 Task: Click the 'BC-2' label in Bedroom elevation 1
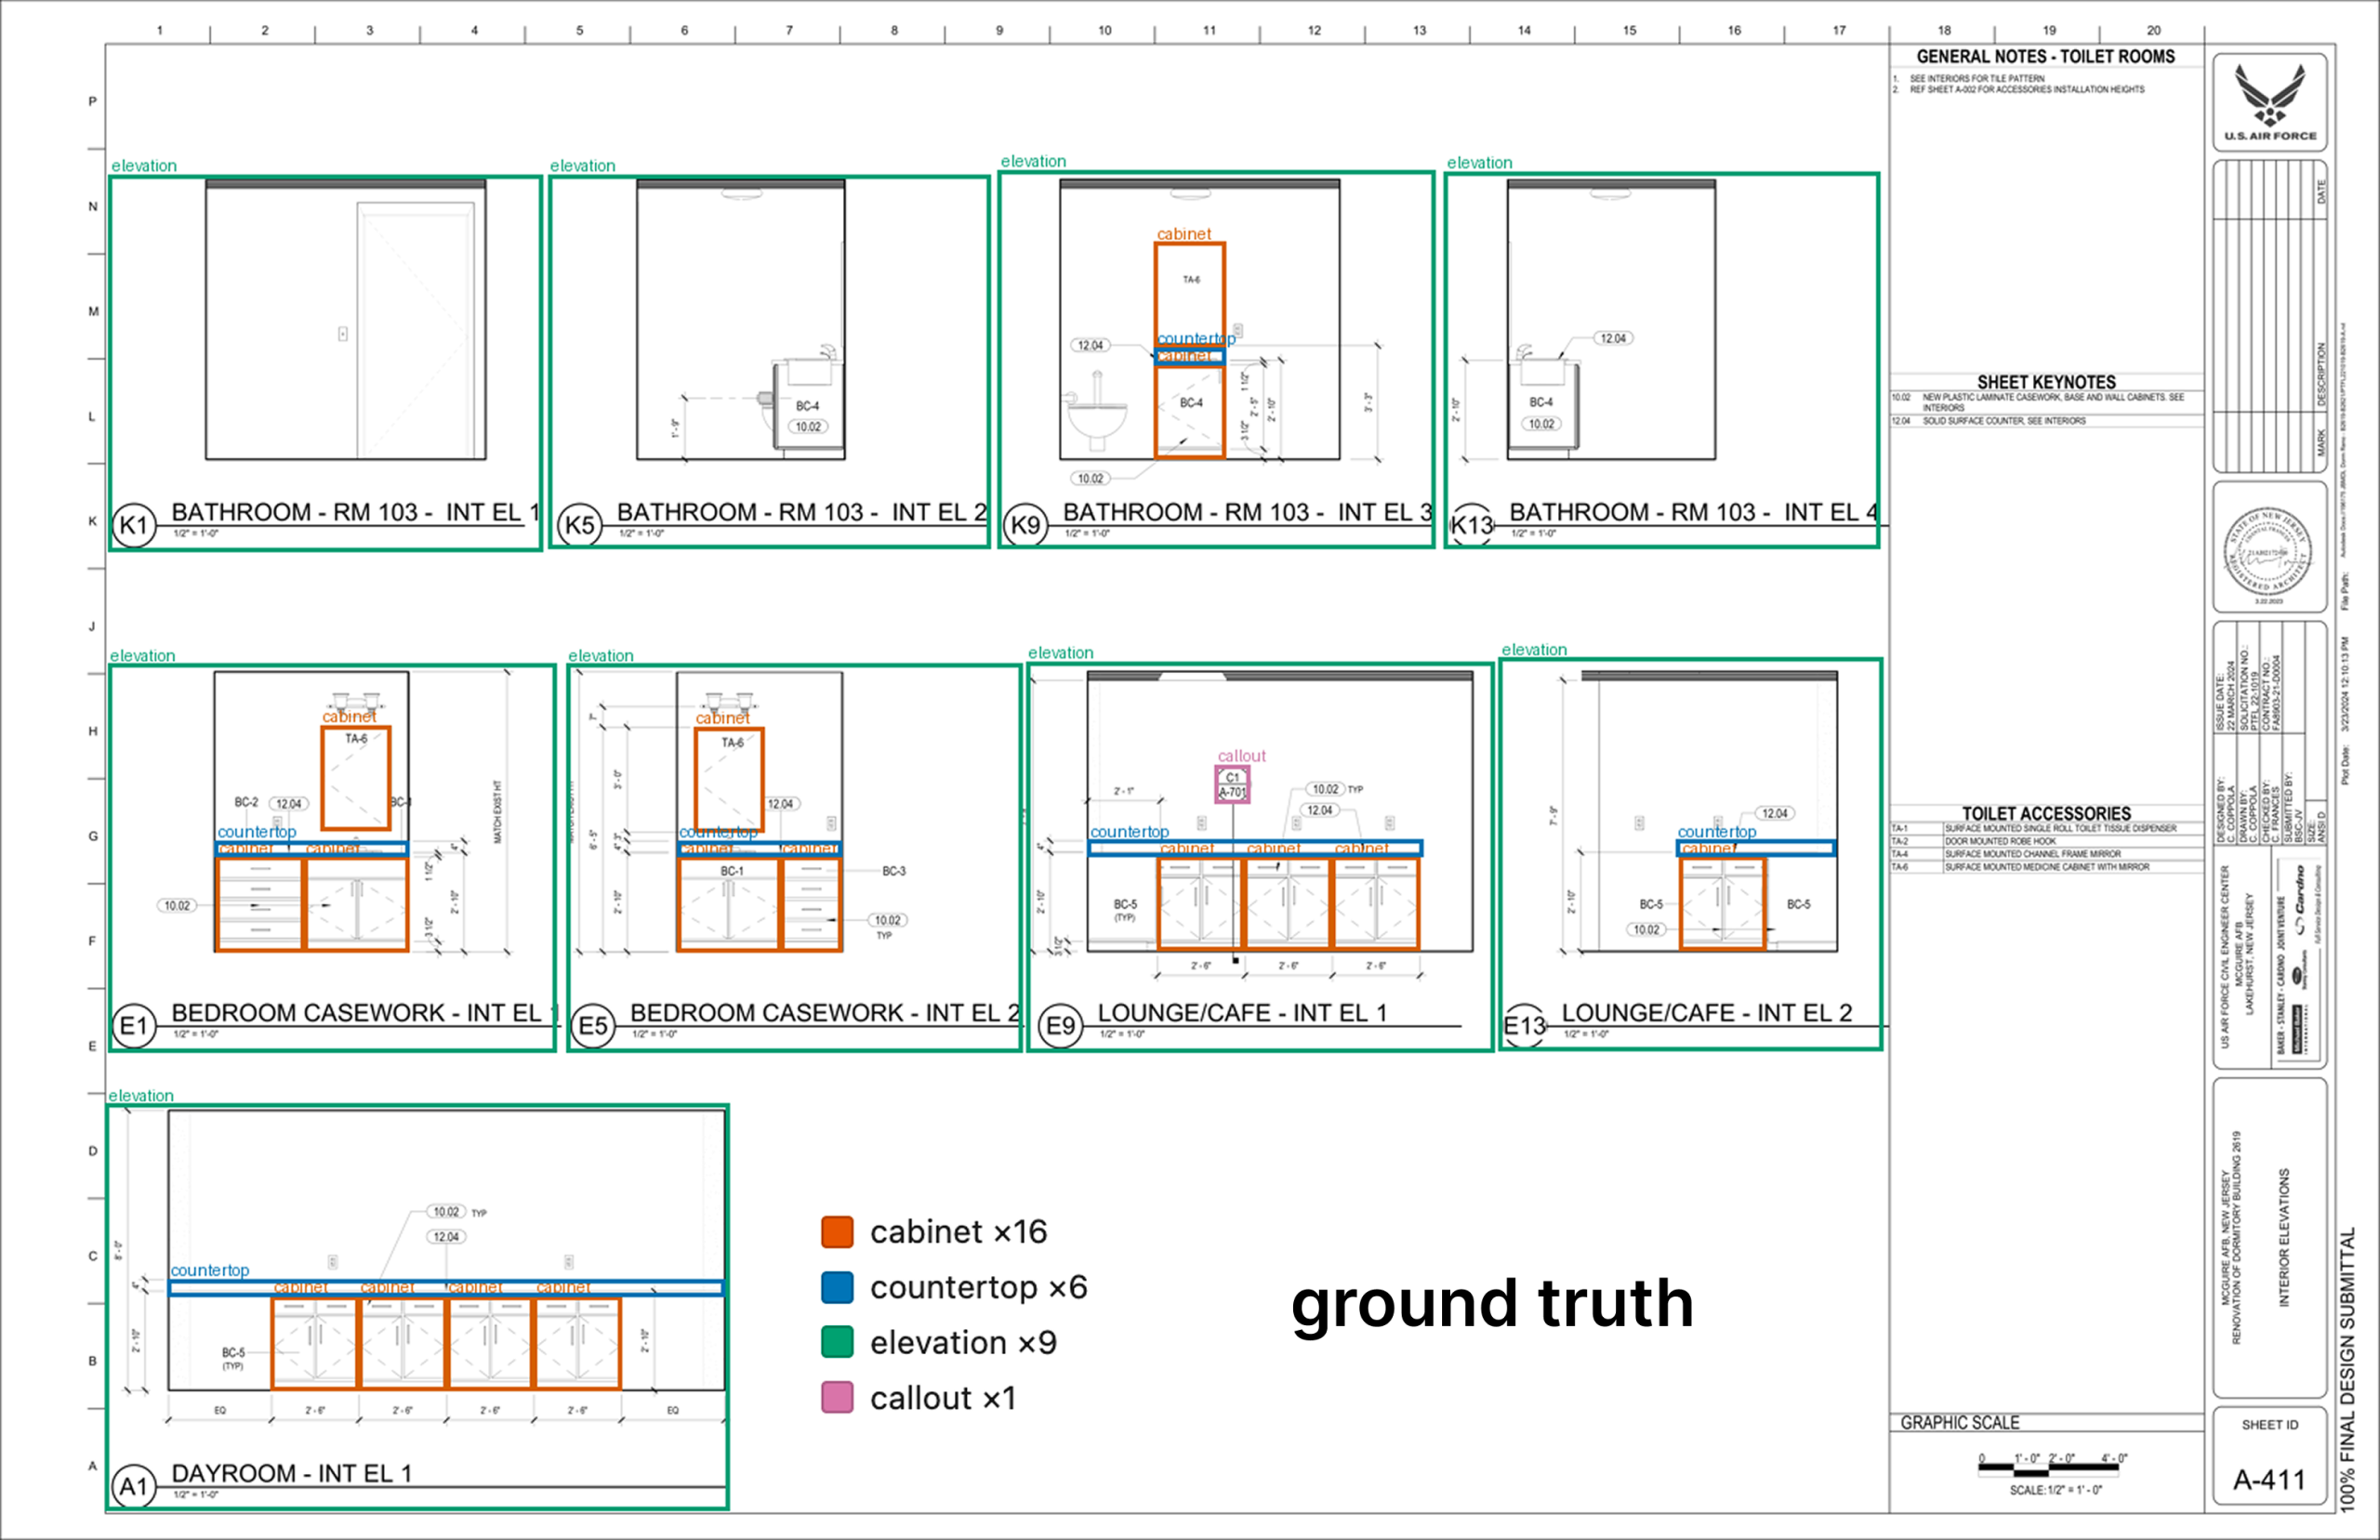[x=246, y=802]
